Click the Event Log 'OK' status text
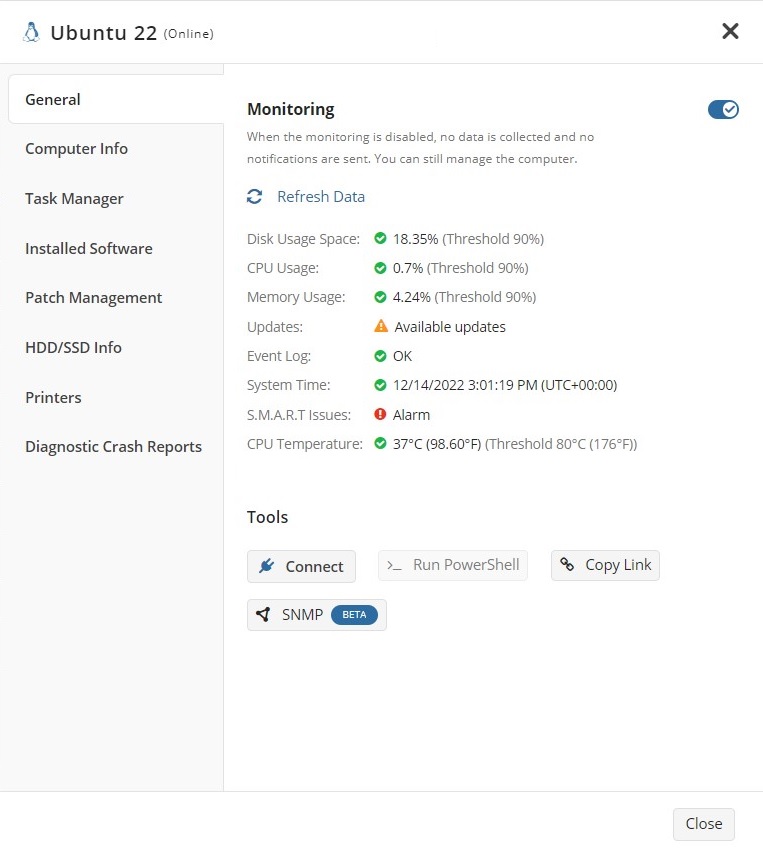 click(402, 356)
